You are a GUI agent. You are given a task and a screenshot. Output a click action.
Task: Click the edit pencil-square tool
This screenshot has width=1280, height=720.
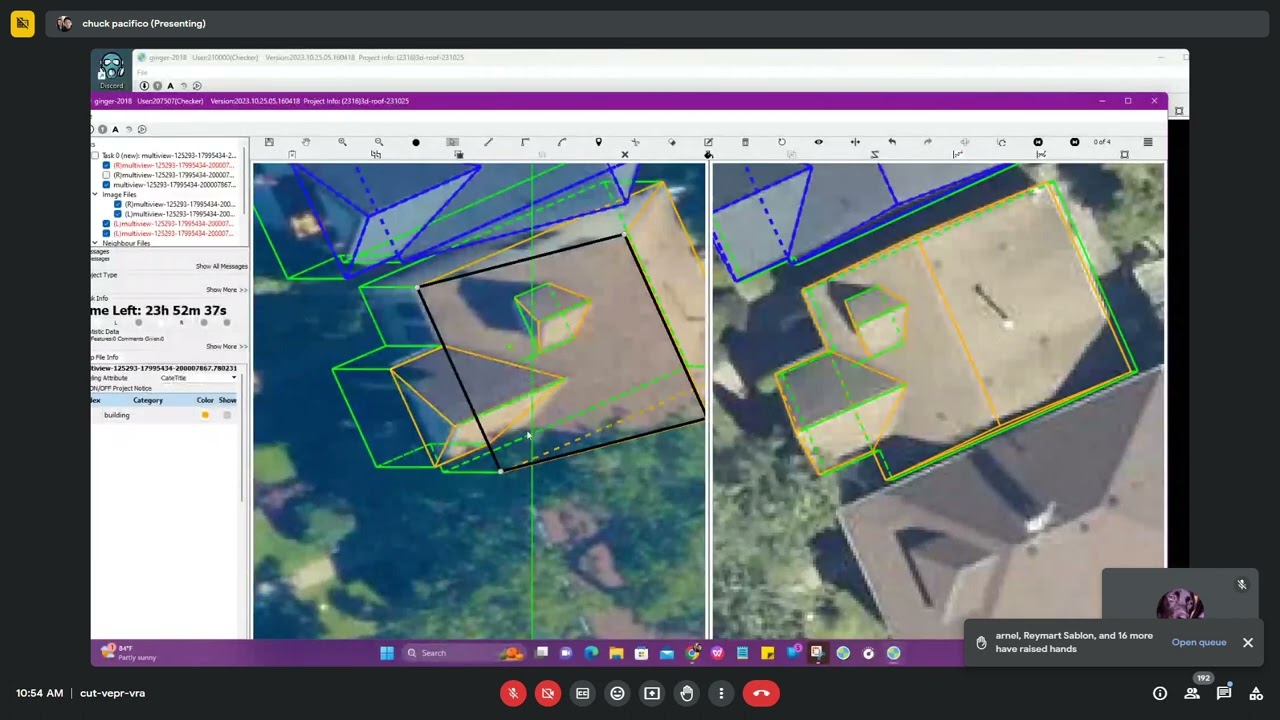point(708,142)
